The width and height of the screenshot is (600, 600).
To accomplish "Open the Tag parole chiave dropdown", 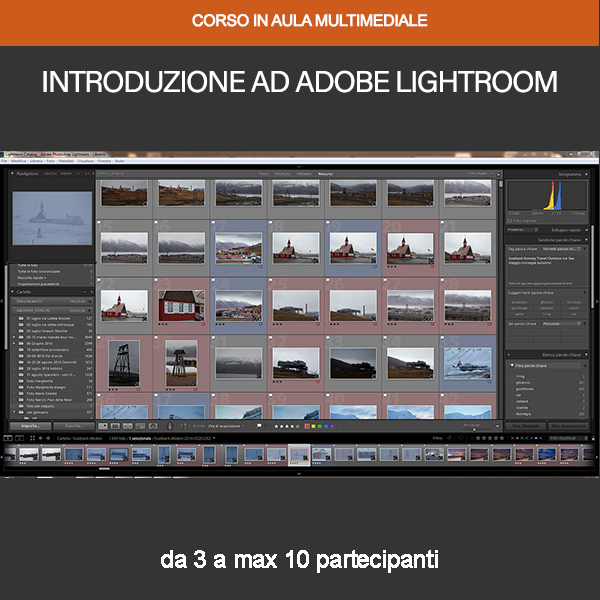I will 561,249.
